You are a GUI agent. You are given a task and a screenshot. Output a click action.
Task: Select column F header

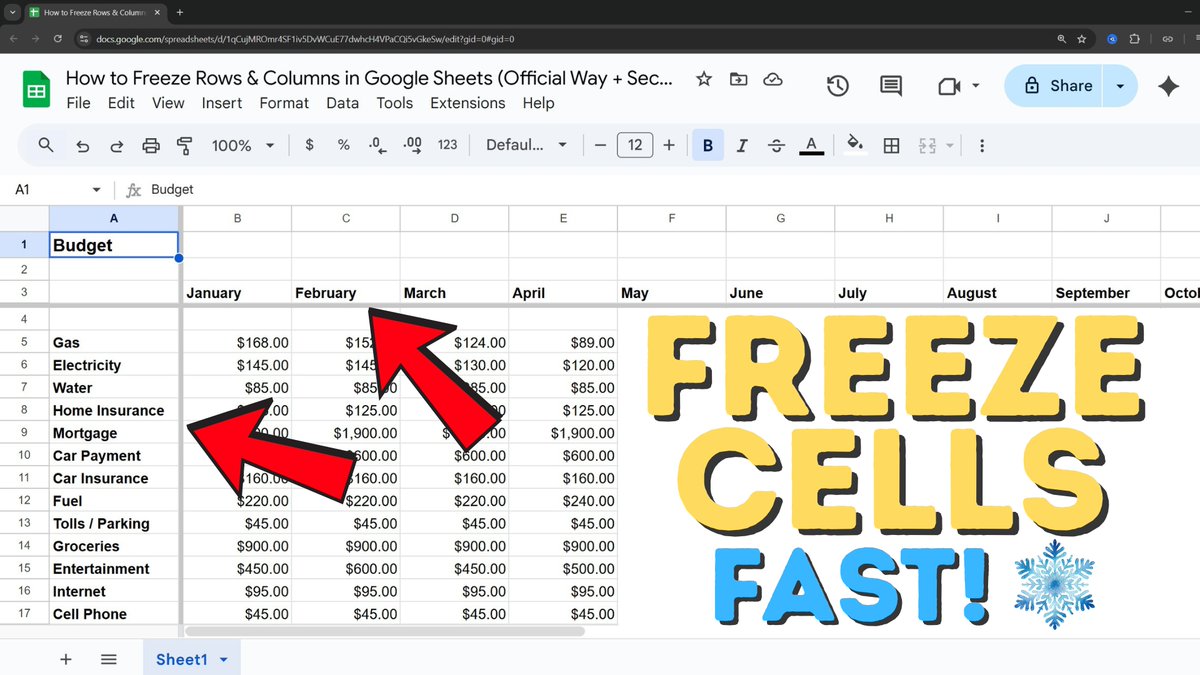pyautogui.click(x=671, y=218)
